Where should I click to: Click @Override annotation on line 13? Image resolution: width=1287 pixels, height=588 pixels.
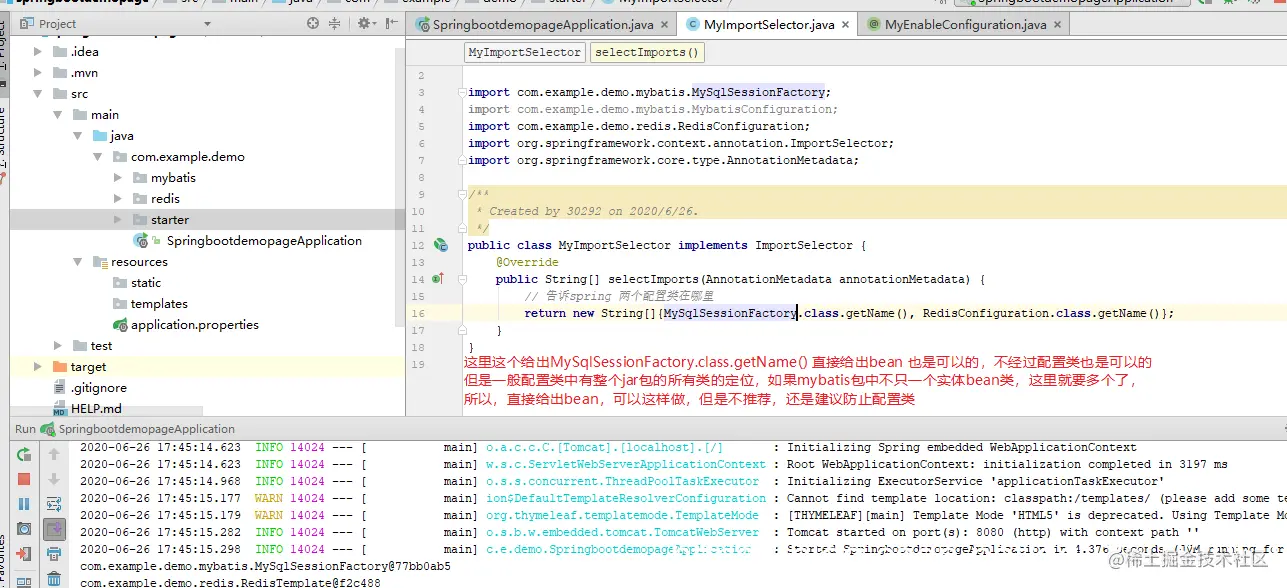coord(527,262)
